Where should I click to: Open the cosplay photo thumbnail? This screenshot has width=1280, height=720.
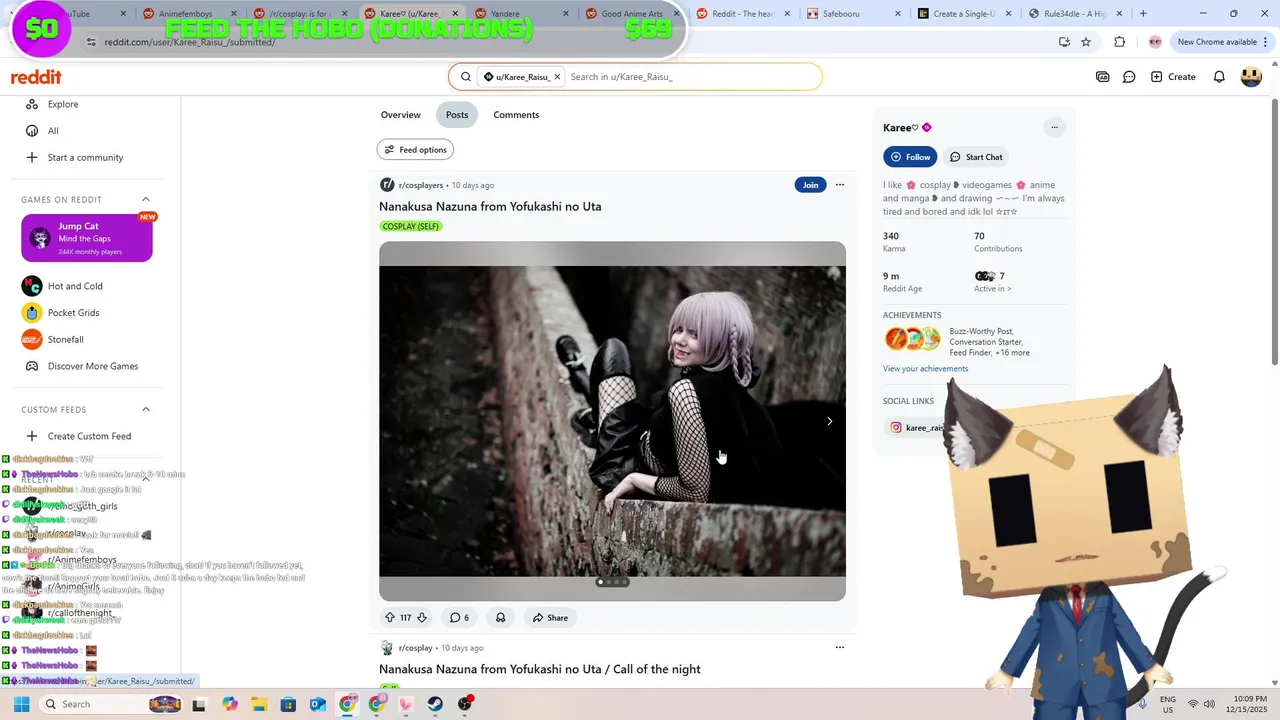pos(612,421)
